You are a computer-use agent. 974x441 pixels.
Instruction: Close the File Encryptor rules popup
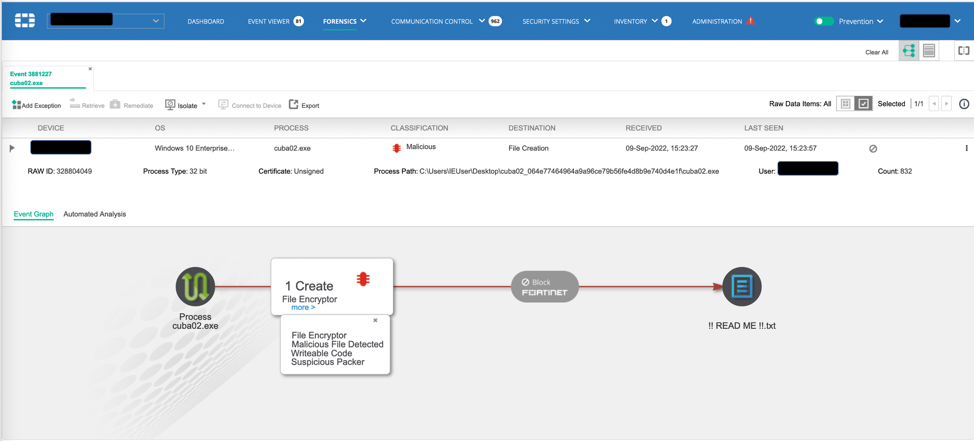click(x=375, y=321)
